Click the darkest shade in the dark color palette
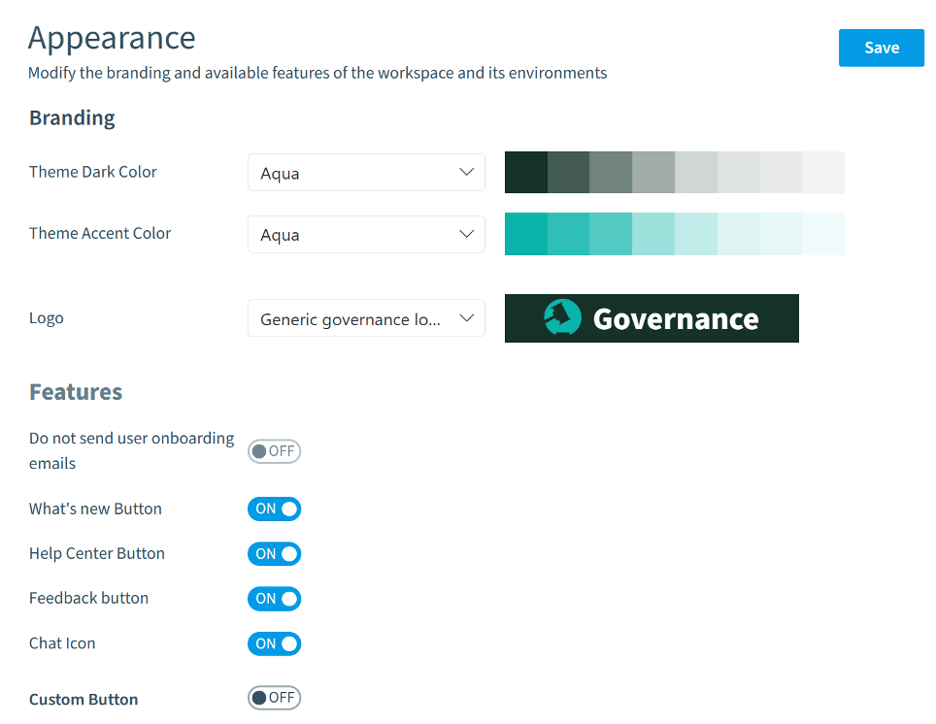936x724 pixels. pos(527,172)
